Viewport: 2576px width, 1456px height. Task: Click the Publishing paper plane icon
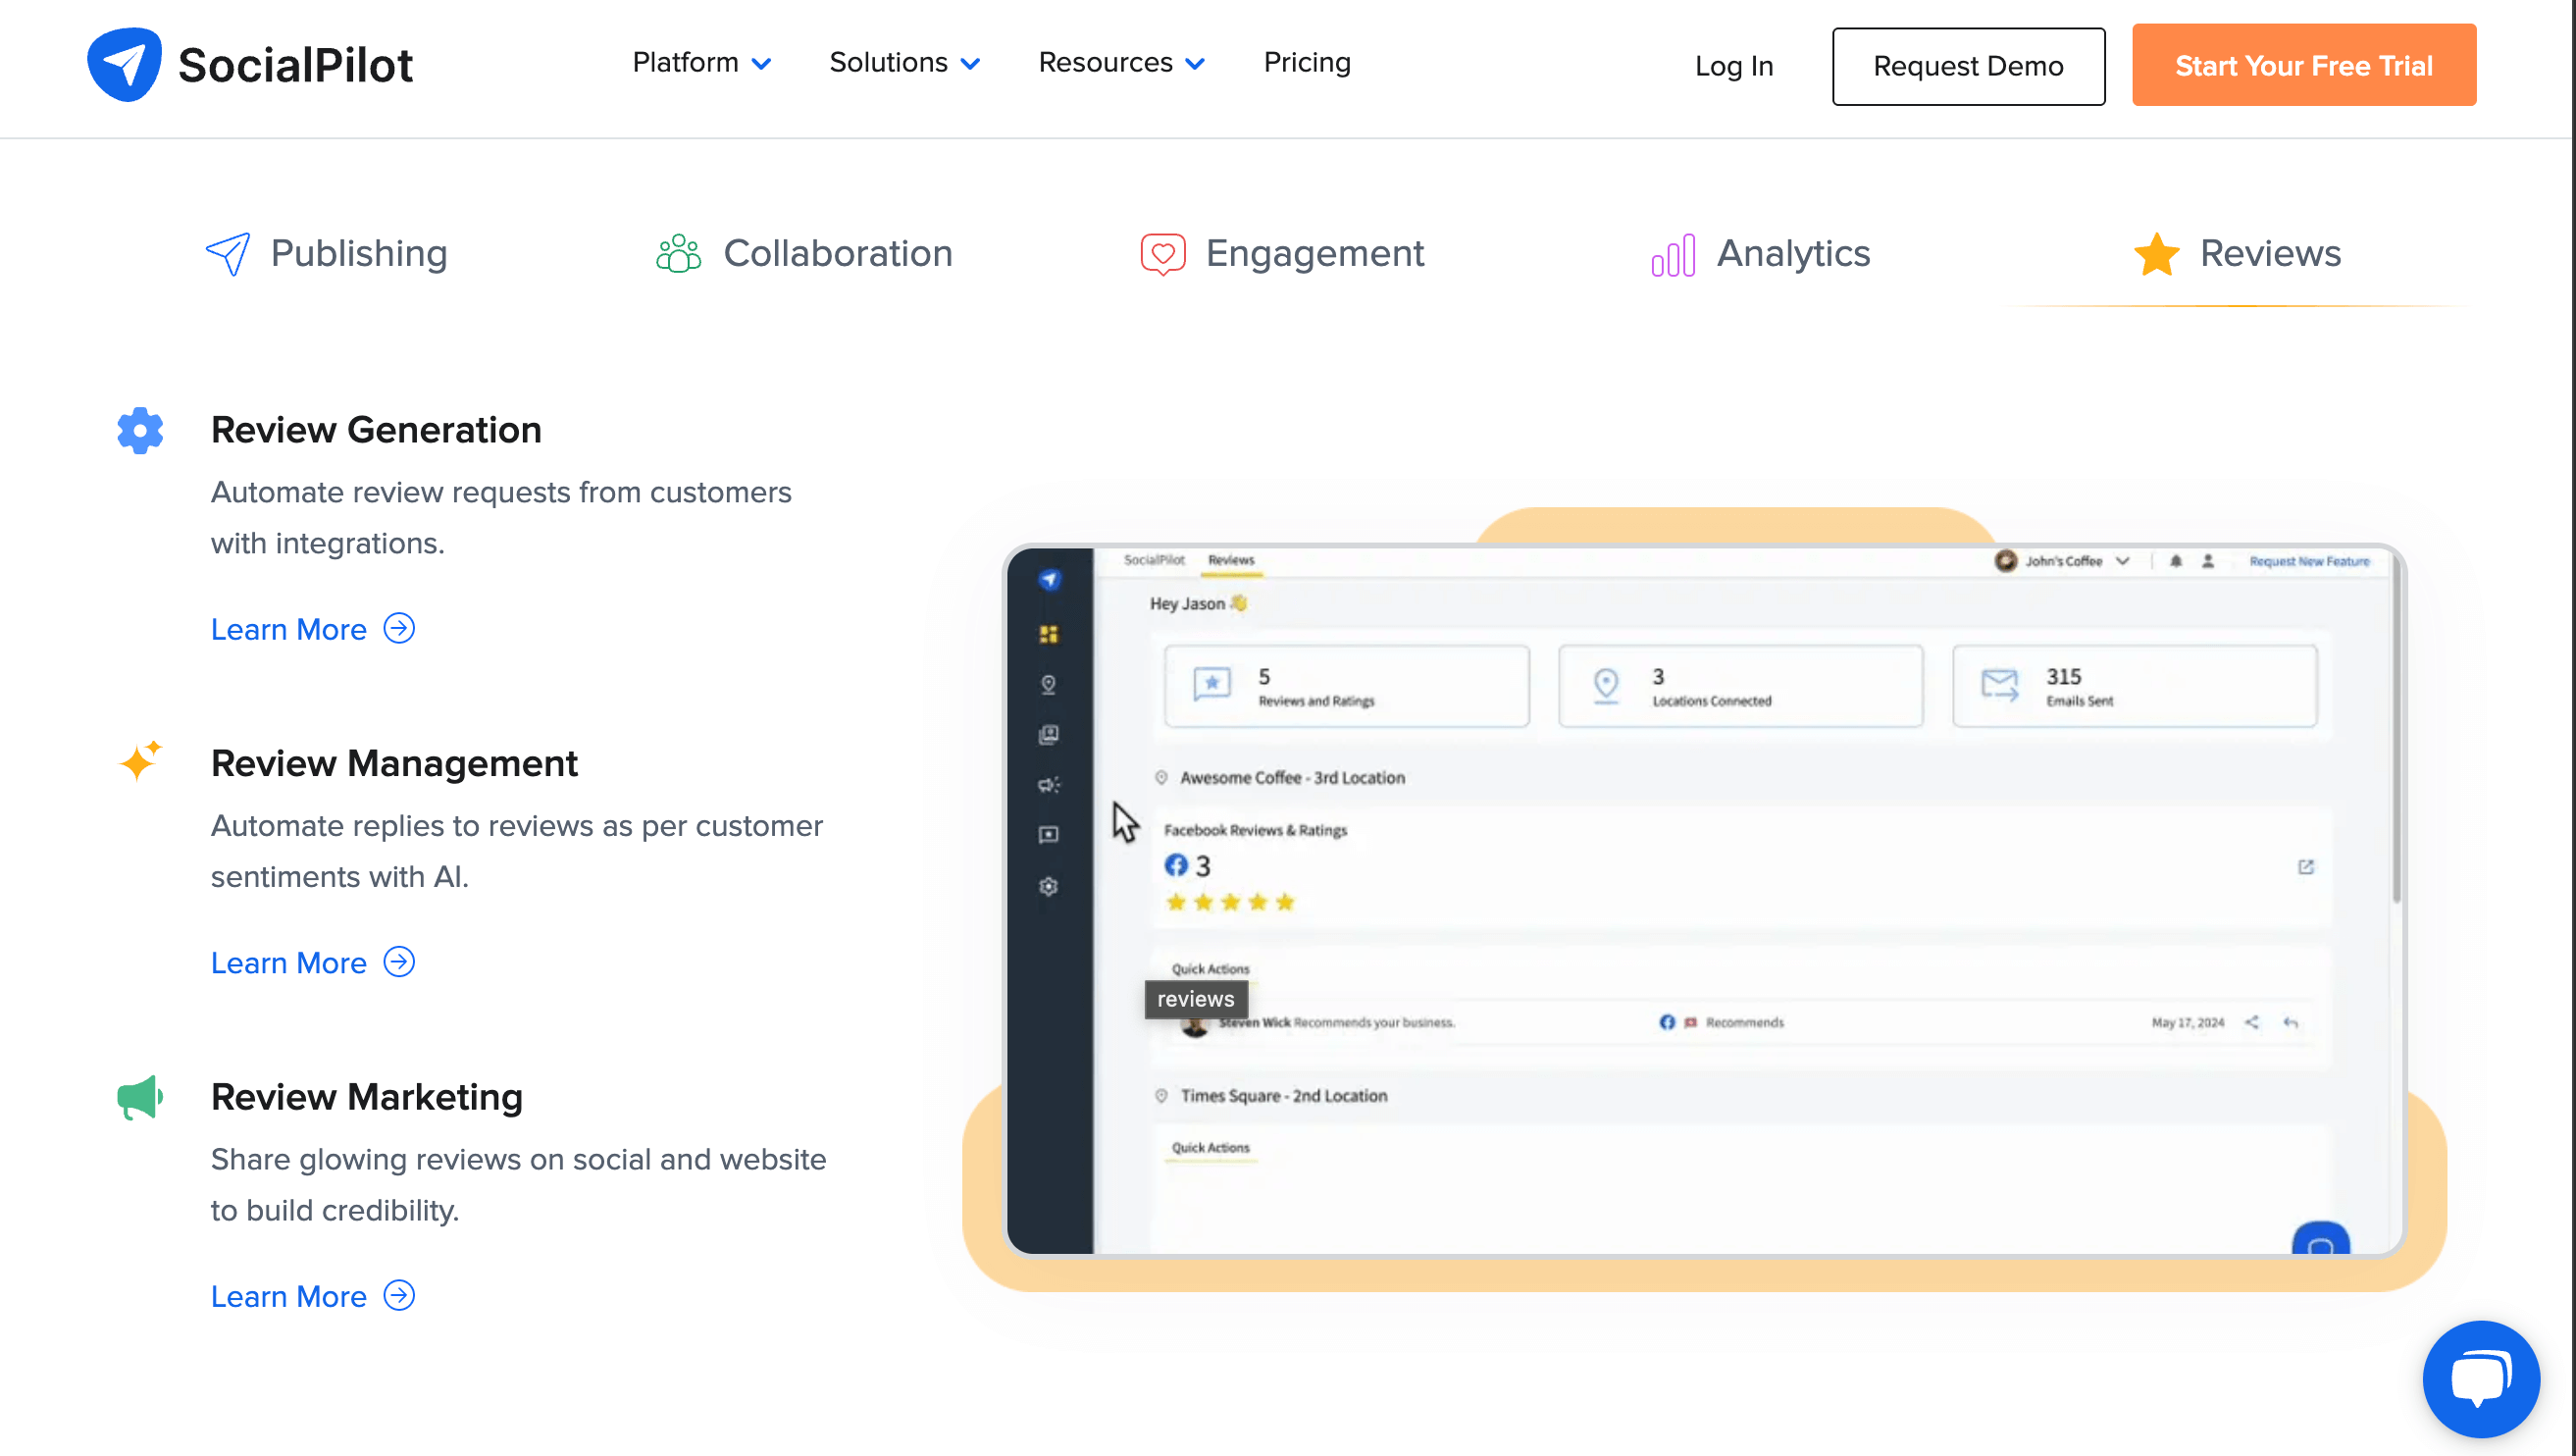click(x=228, y=254)
